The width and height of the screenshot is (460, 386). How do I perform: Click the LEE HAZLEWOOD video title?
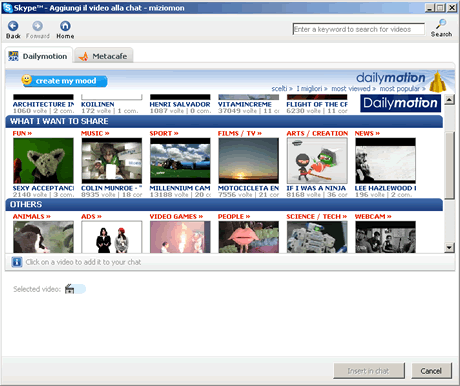pos(385,188)
